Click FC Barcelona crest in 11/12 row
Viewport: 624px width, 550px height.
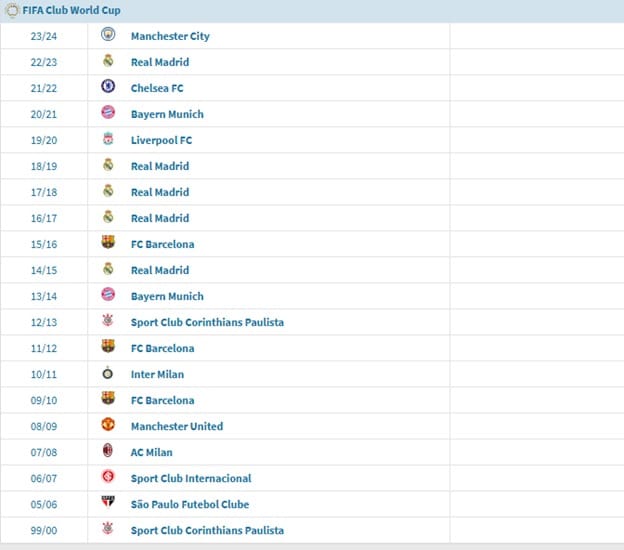click(x=108, y=346)
